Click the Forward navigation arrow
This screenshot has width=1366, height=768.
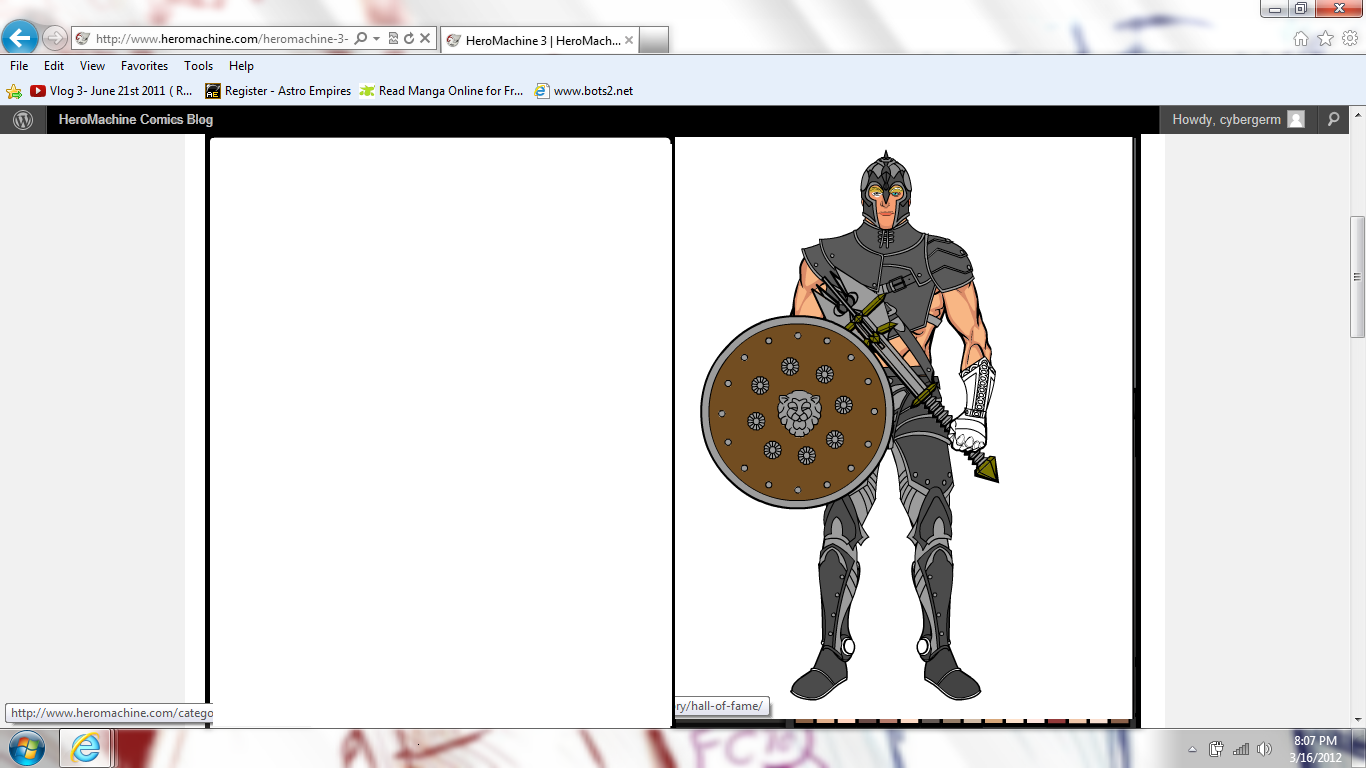coord(55,39)
